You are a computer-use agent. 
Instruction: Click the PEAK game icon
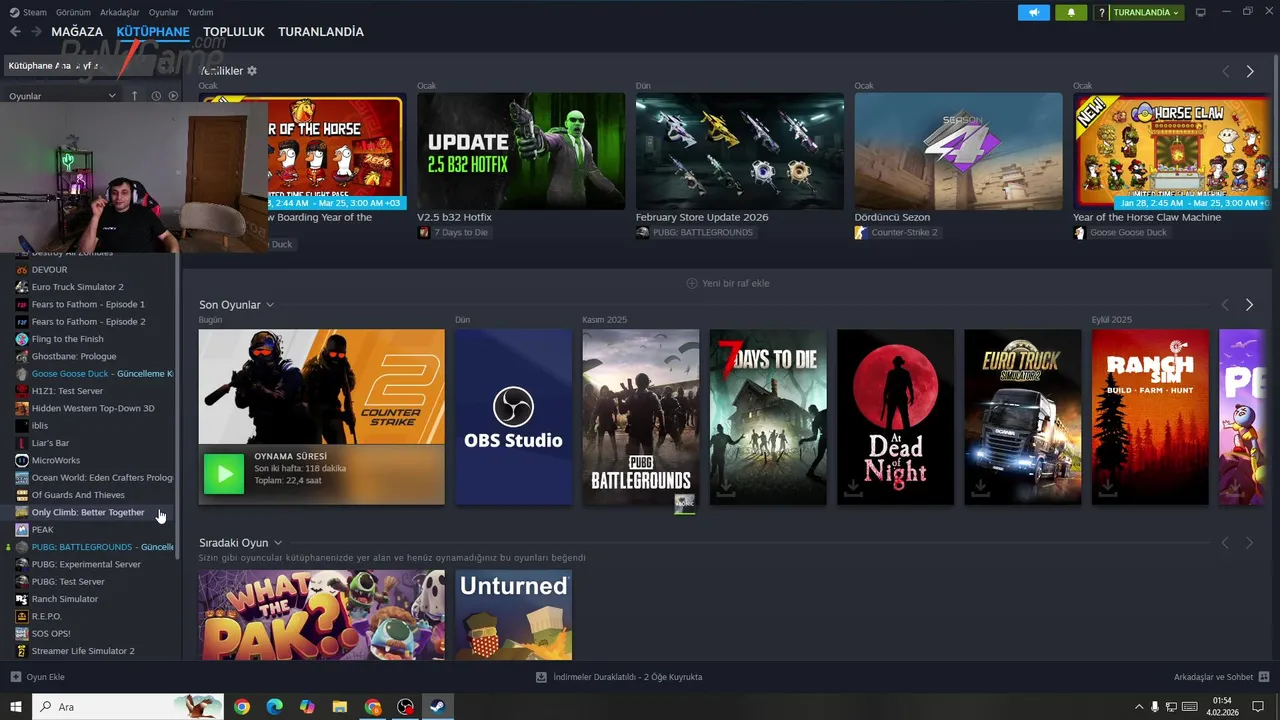(22, 529)
